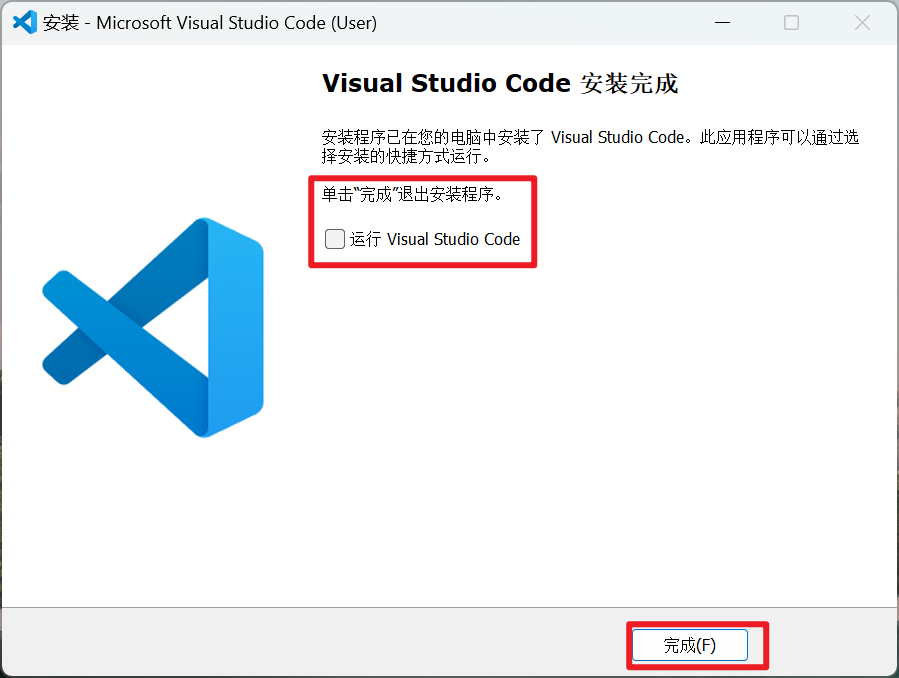Click the window title 安装 - Microsoft Visual Studio Code (User)

tap(210, 23)
